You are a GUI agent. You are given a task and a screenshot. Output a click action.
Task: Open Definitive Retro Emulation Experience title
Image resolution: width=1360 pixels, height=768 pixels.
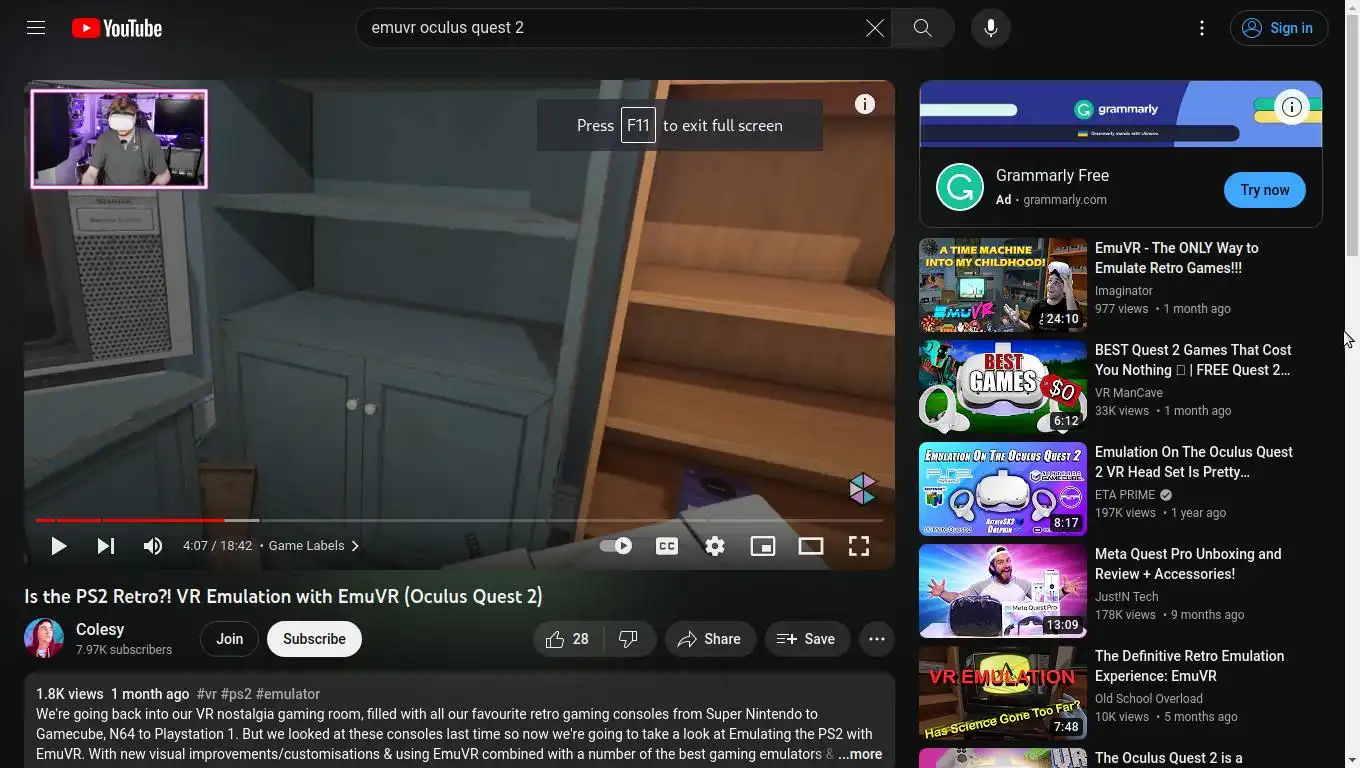pyautogui.click(x=1190, y=666)
